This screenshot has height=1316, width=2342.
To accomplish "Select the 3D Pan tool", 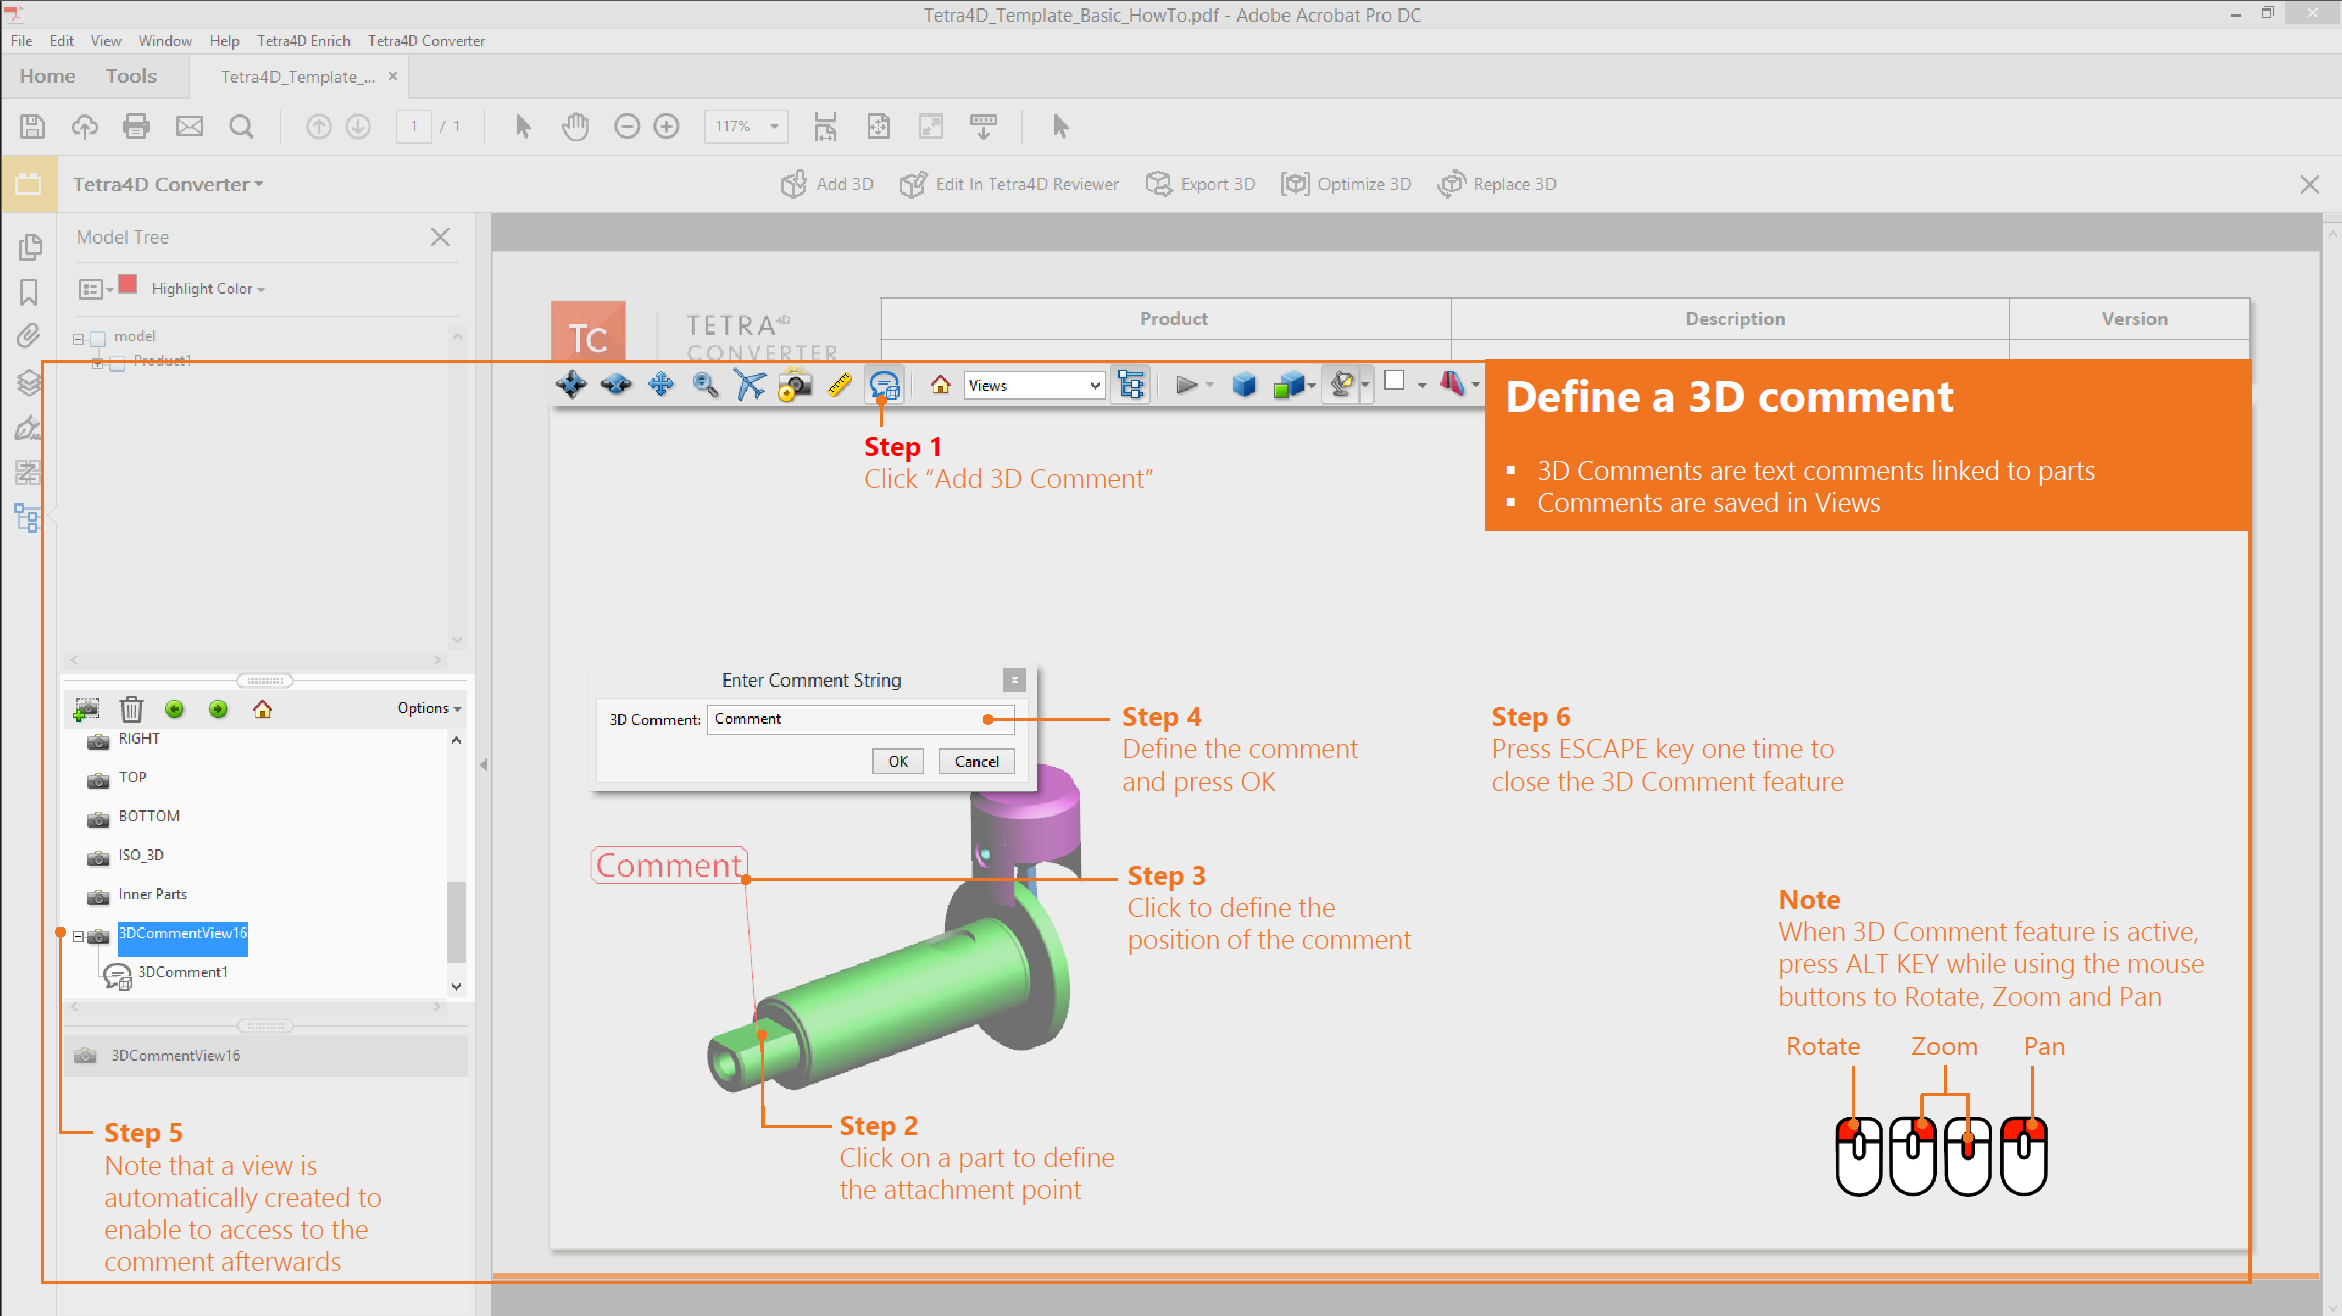I will click(661, 385).
